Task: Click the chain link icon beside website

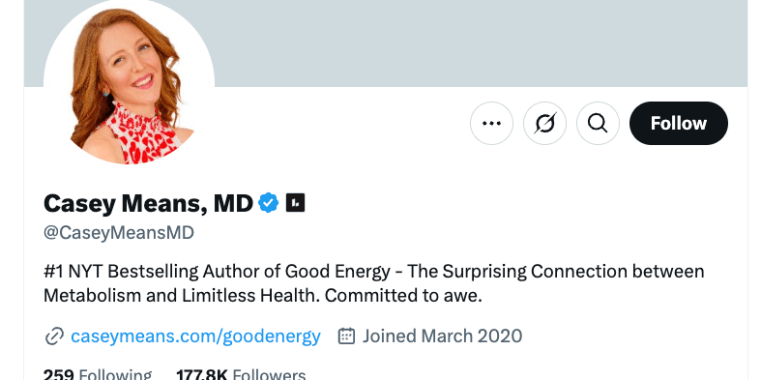Action: (54, 336)
